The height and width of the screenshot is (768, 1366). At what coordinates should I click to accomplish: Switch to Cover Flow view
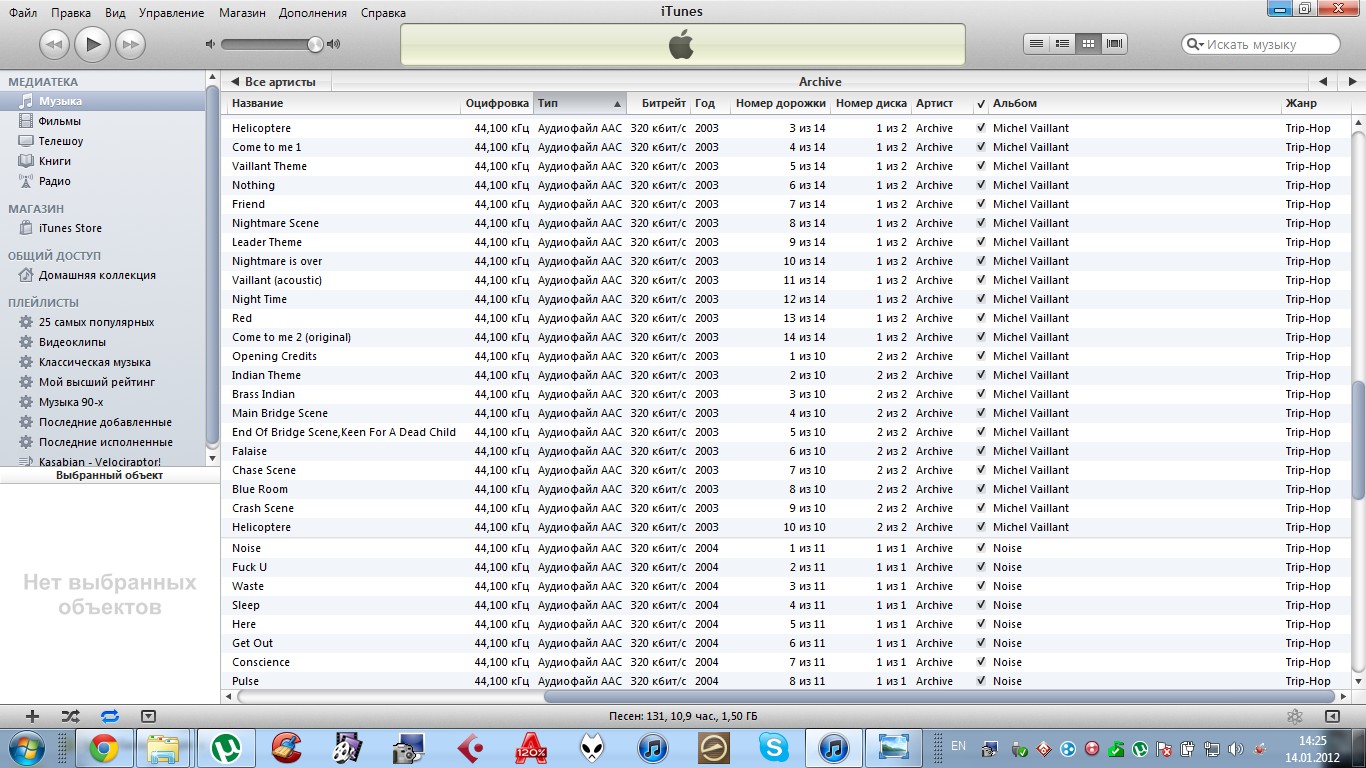click(x=1115, y=44)
